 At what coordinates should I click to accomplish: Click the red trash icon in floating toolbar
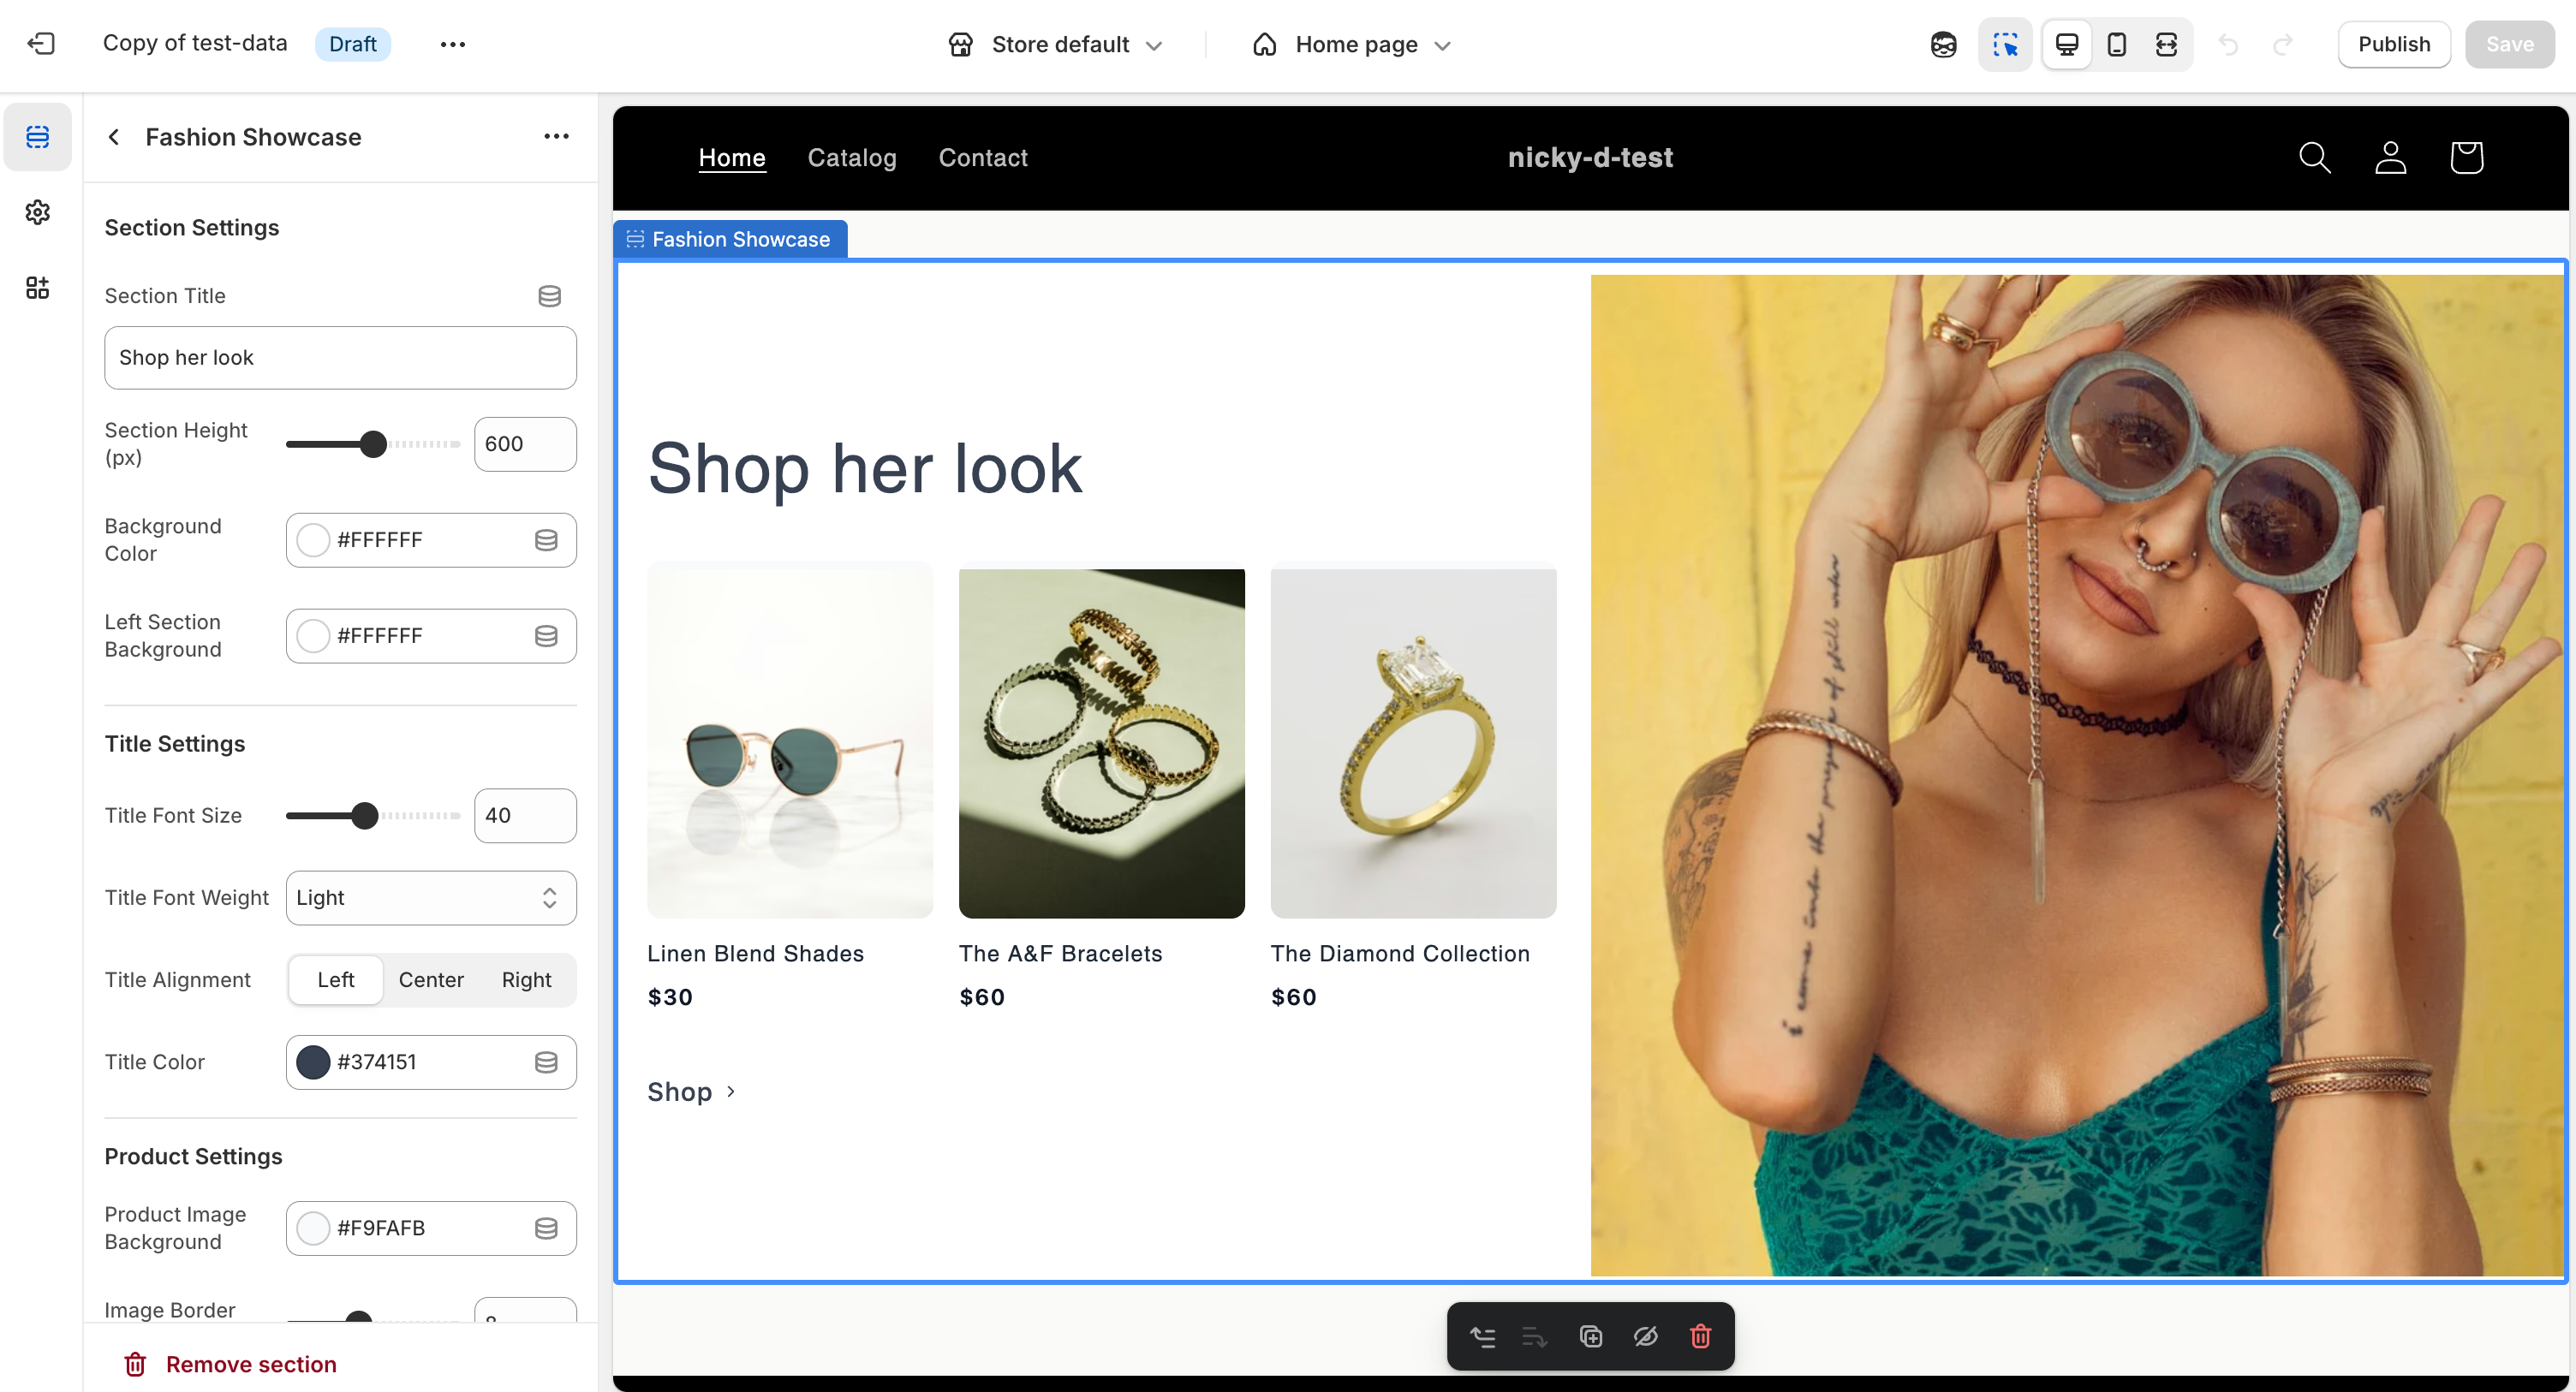(x=1700, y=1336)
